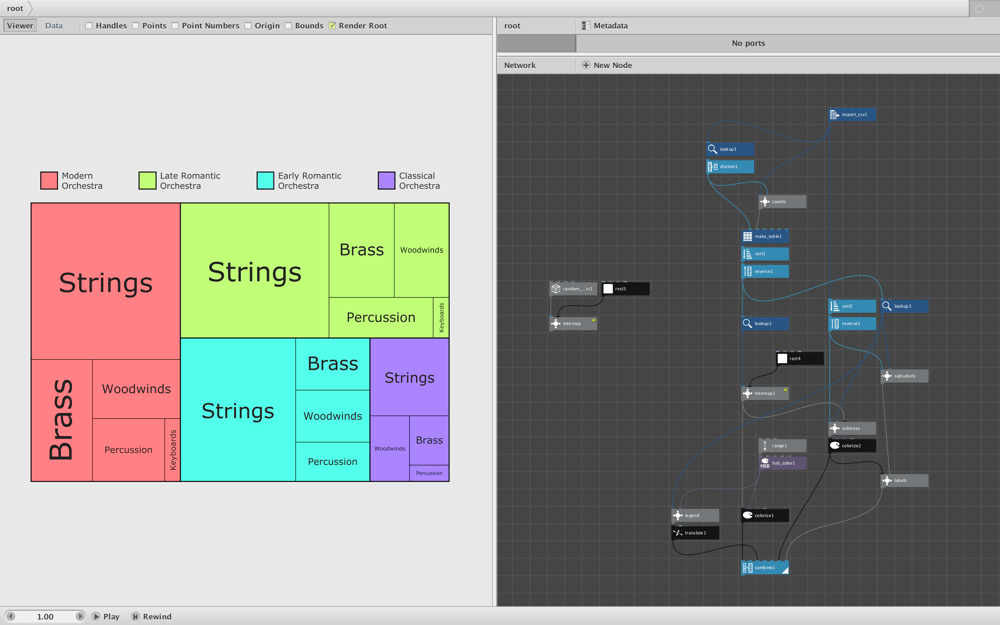The height and width of the screenshot is (625, 1000).
Task: Click the green Percussion treemap block
Action: (381, 317)
